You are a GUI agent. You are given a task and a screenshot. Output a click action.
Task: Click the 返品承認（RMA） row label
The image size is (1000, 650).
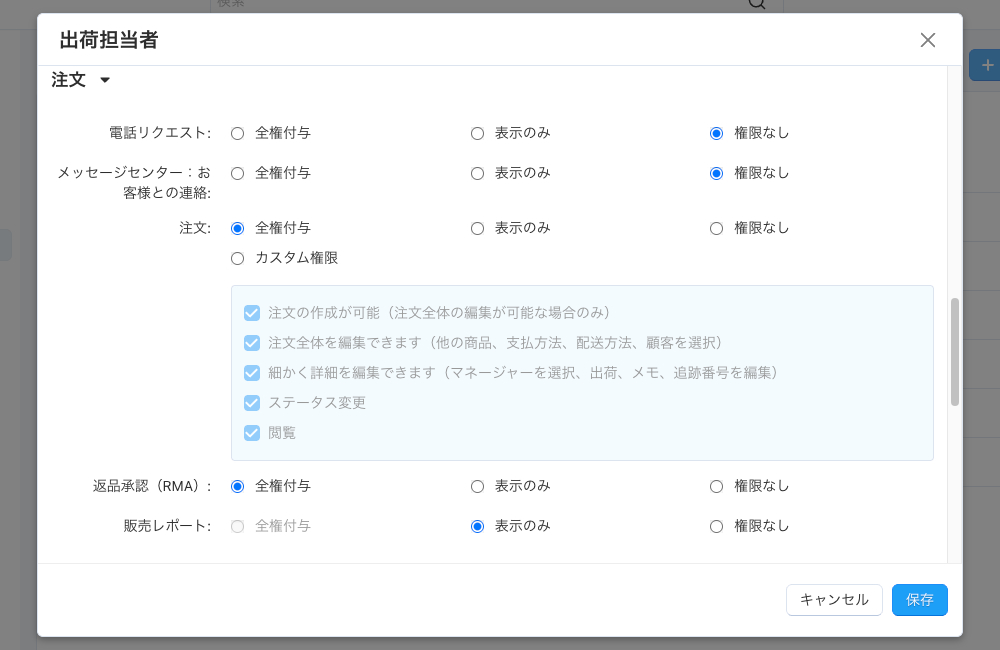(x=152, y=486)
